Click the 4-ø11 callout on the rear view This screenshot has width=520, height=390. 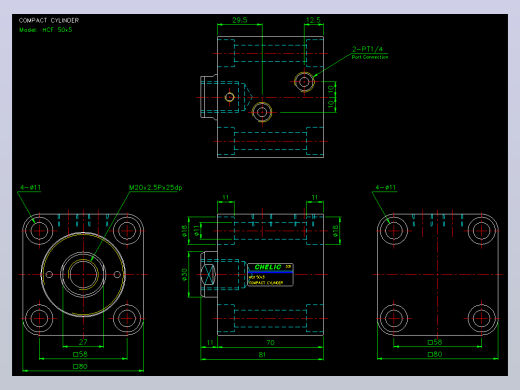tap(386, 187)
